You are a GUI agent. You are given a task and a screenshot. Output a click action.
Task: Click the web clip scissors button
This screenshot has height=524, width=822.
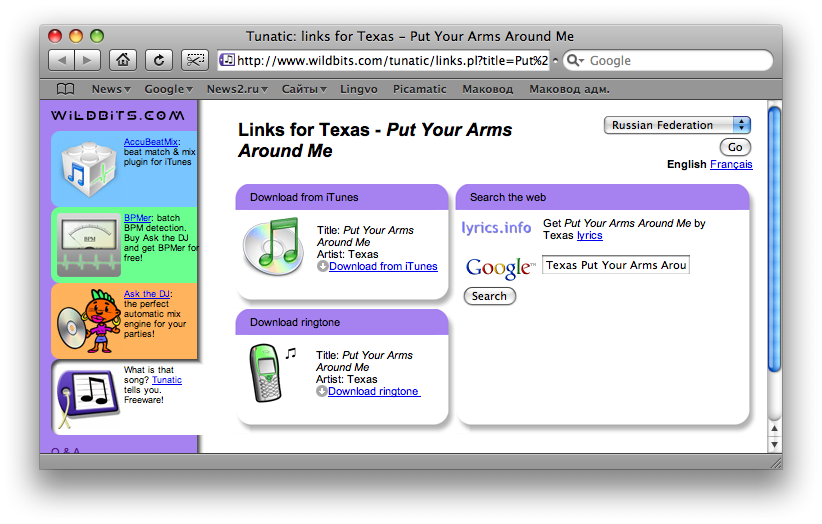194,60
